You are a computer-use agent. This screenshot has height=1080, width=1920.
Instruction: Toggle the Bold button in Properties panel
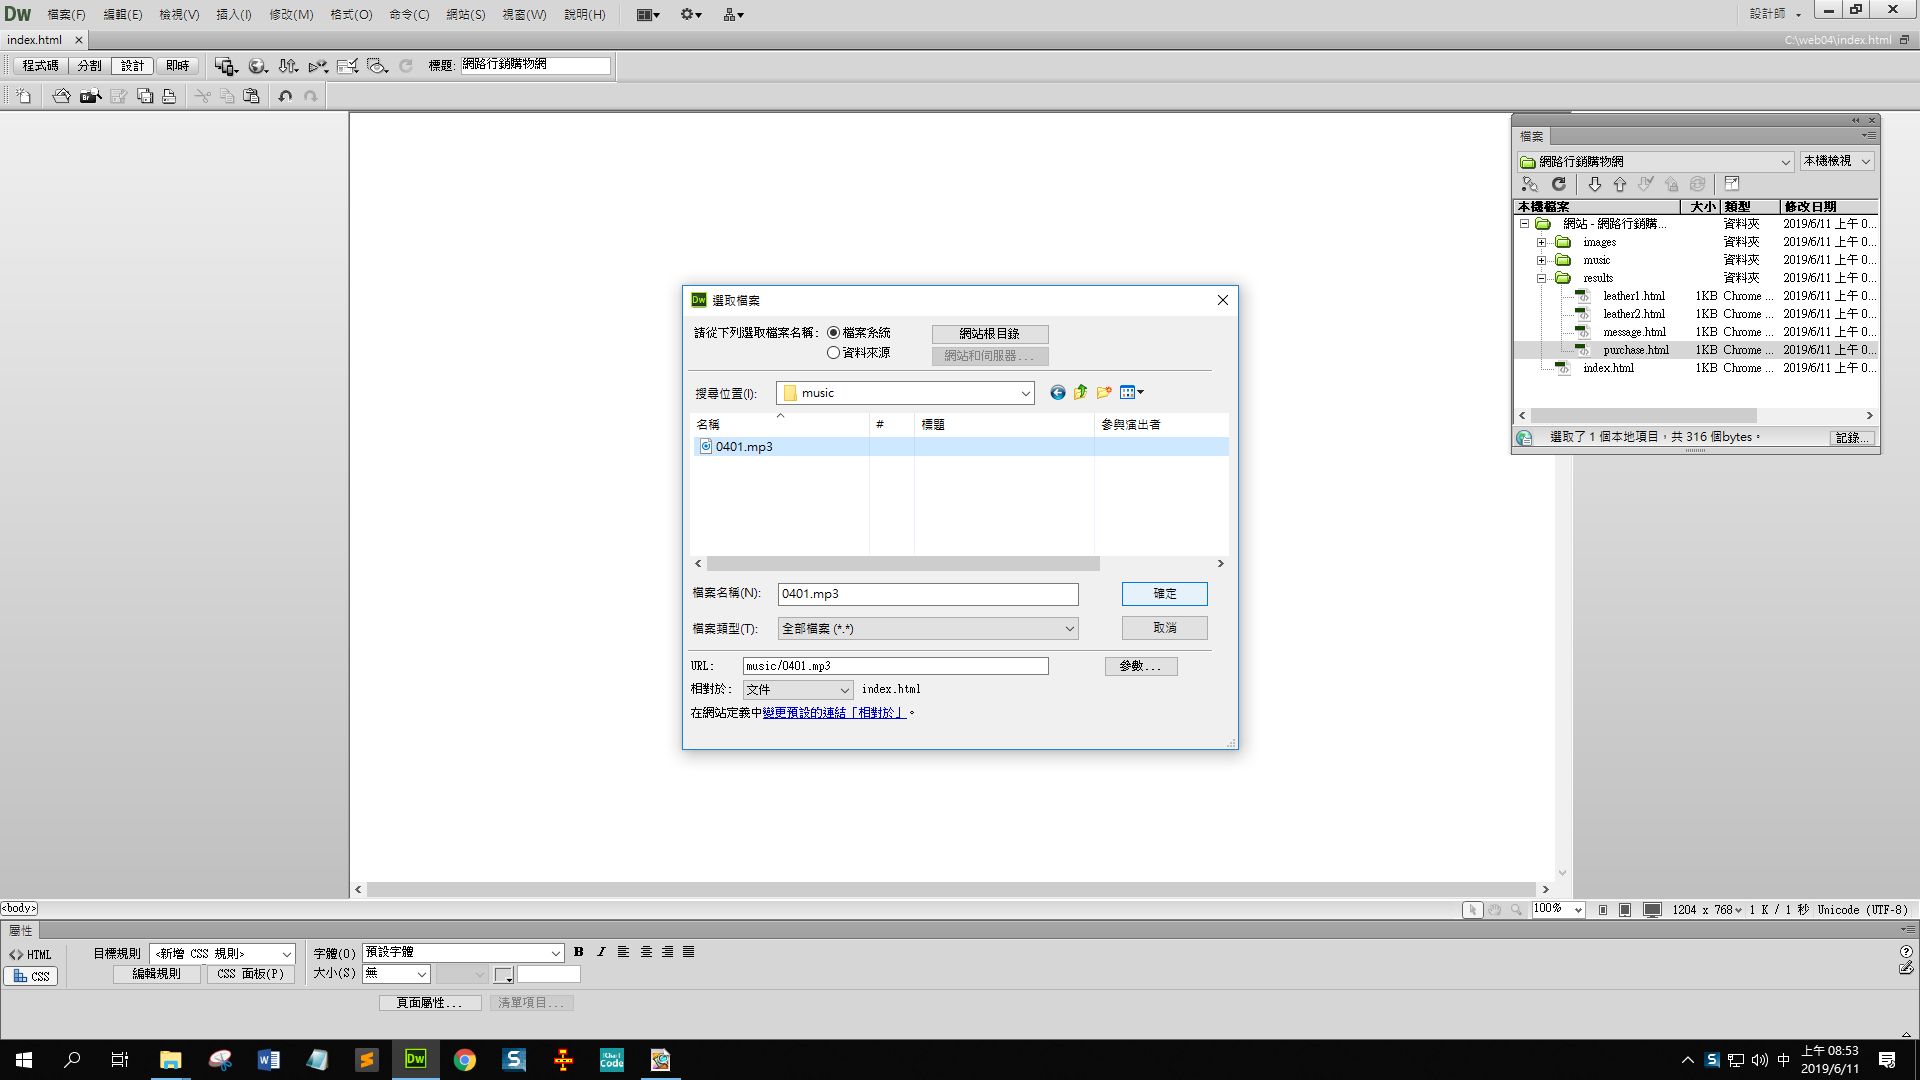578,952
